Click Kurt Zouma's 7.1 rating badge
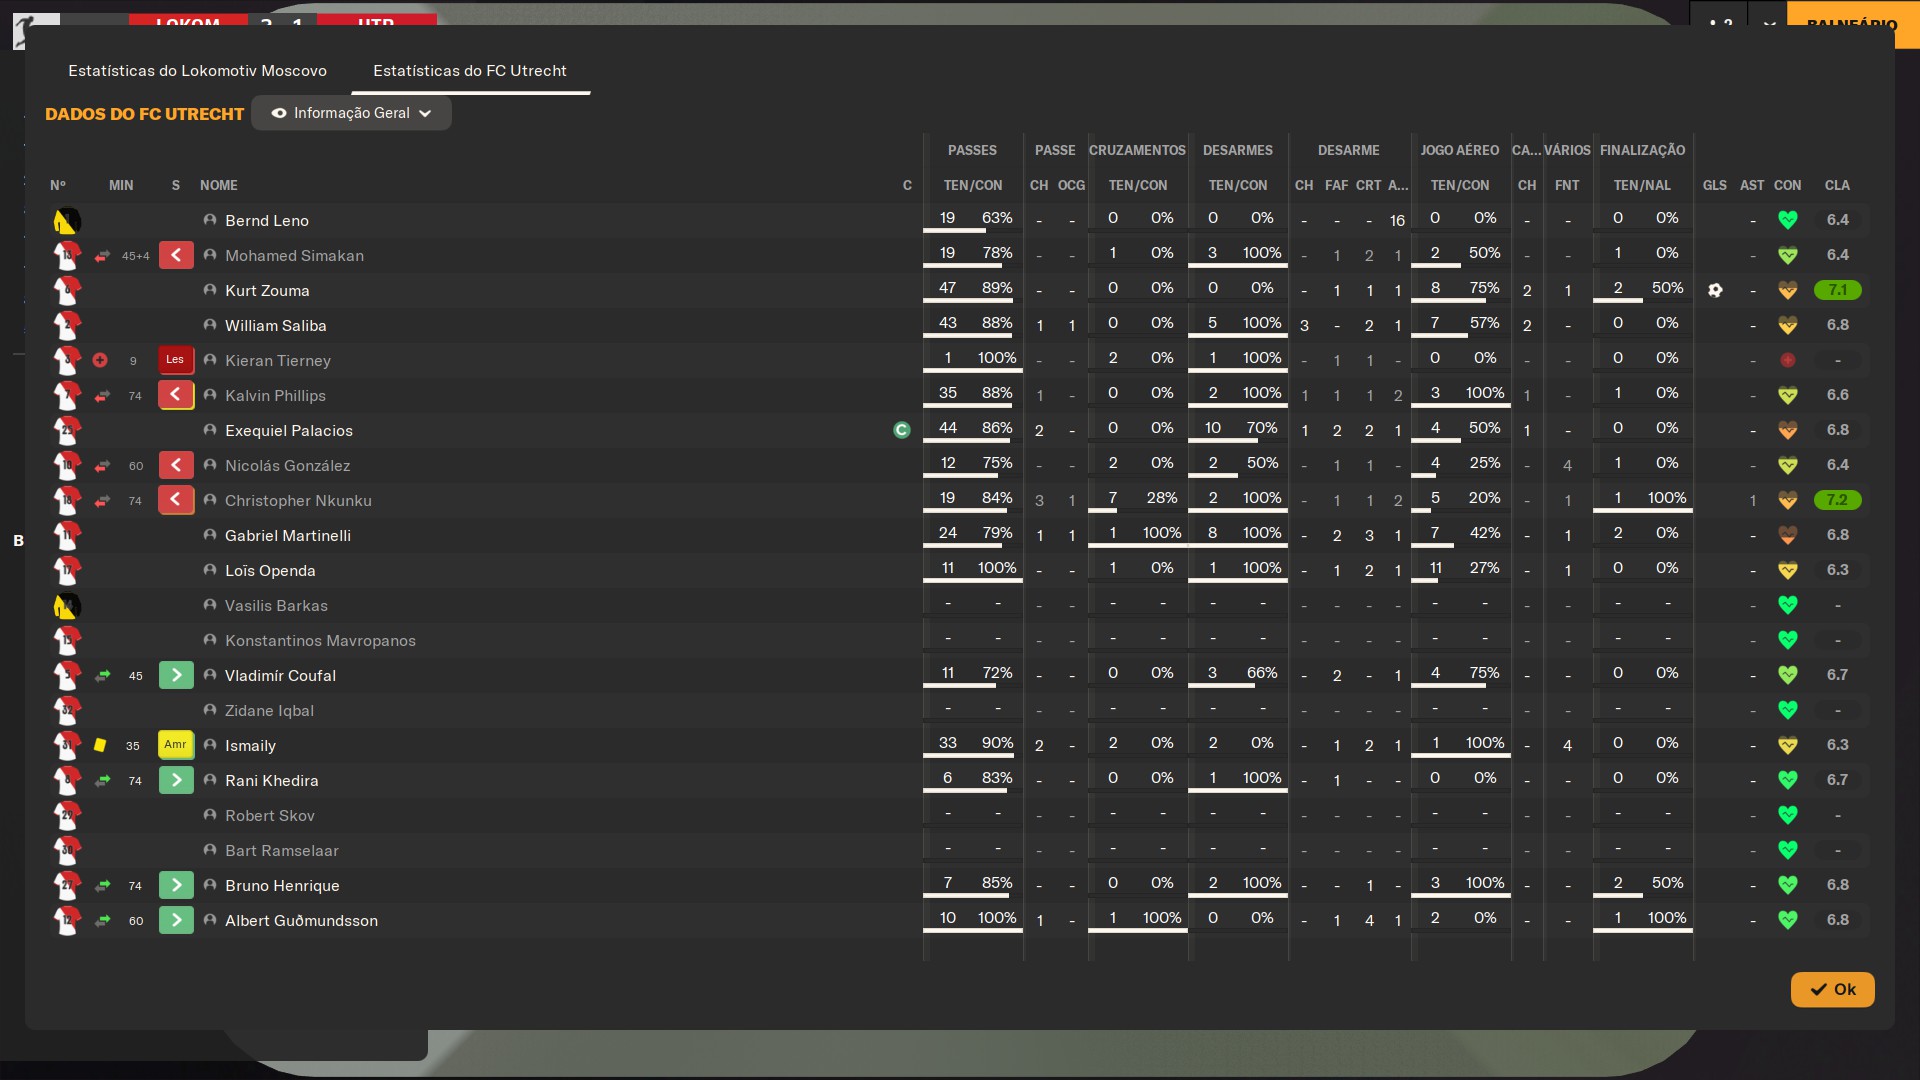1920x1080 pixels. [1838, 290]
